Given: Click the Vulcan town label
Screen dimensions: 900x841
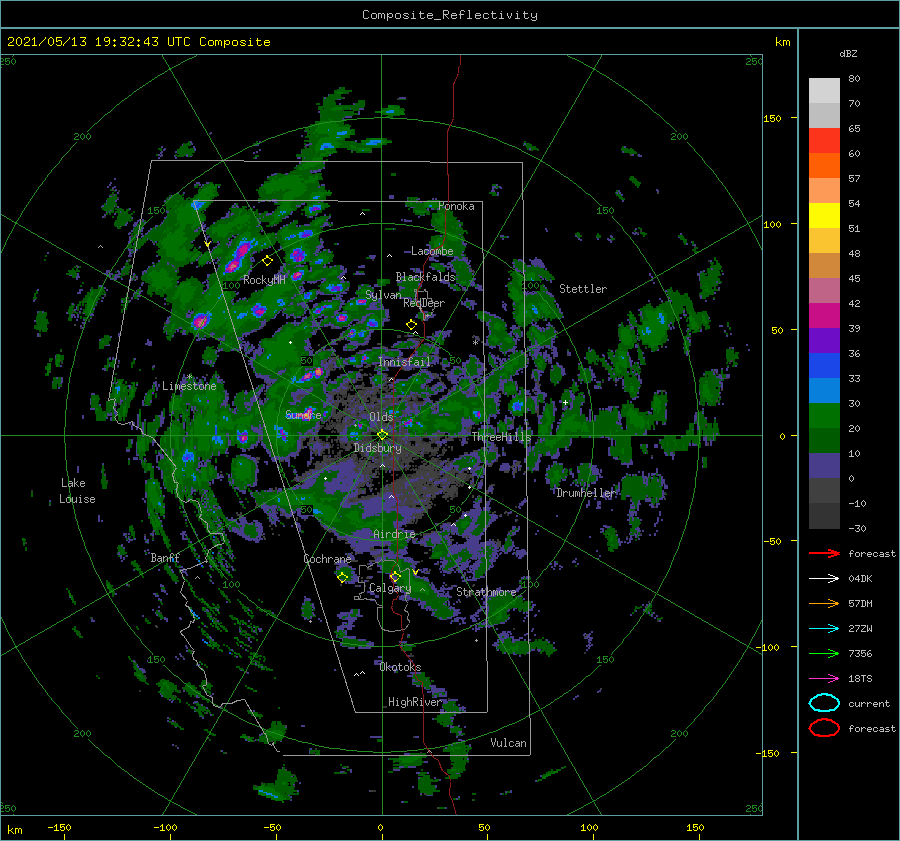Looking at the screenshot, I should coord(508,743).
